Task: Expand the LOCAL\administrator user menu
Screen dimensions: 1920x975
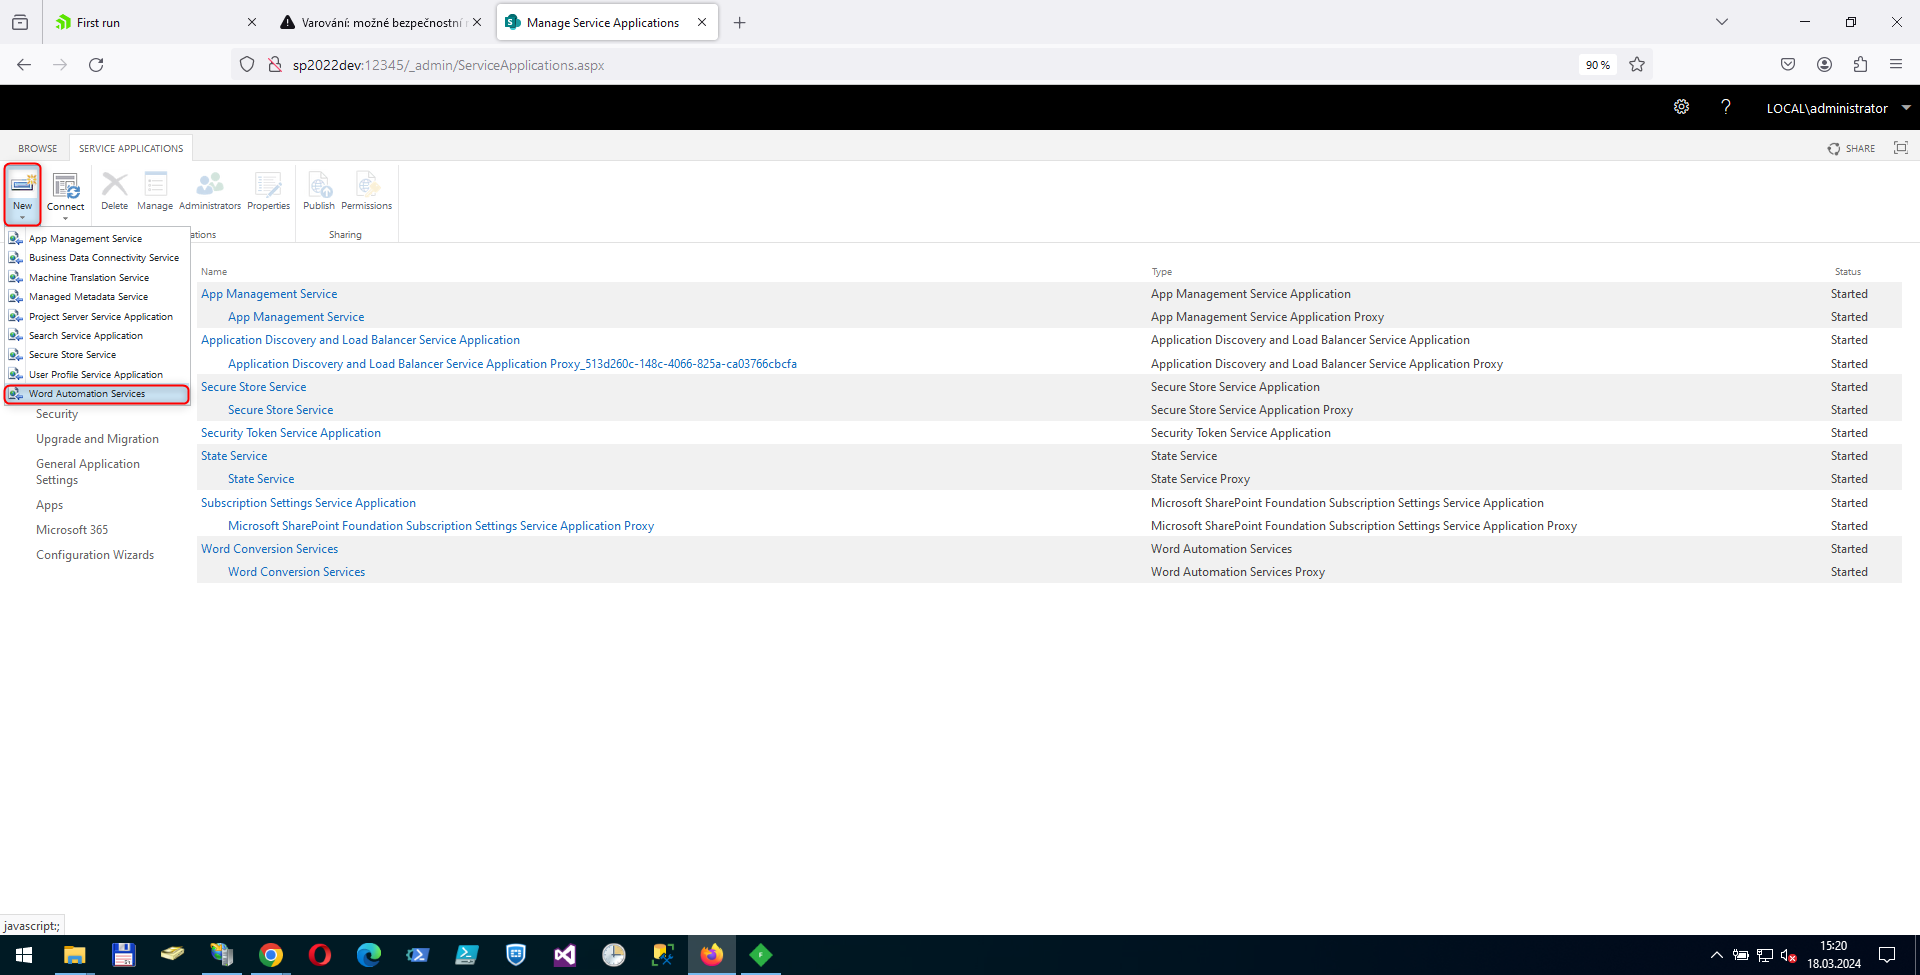Action: click(1838, 108)
